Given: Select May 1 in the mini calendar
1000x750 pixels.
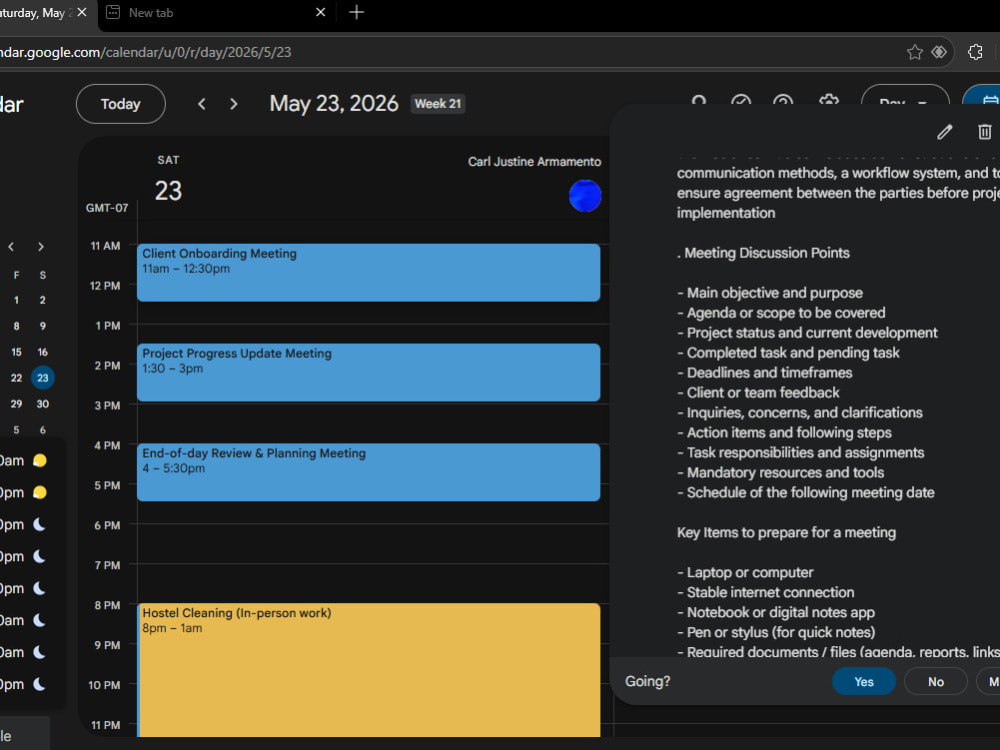Looking at the screenshot, I should pos(17,300).
